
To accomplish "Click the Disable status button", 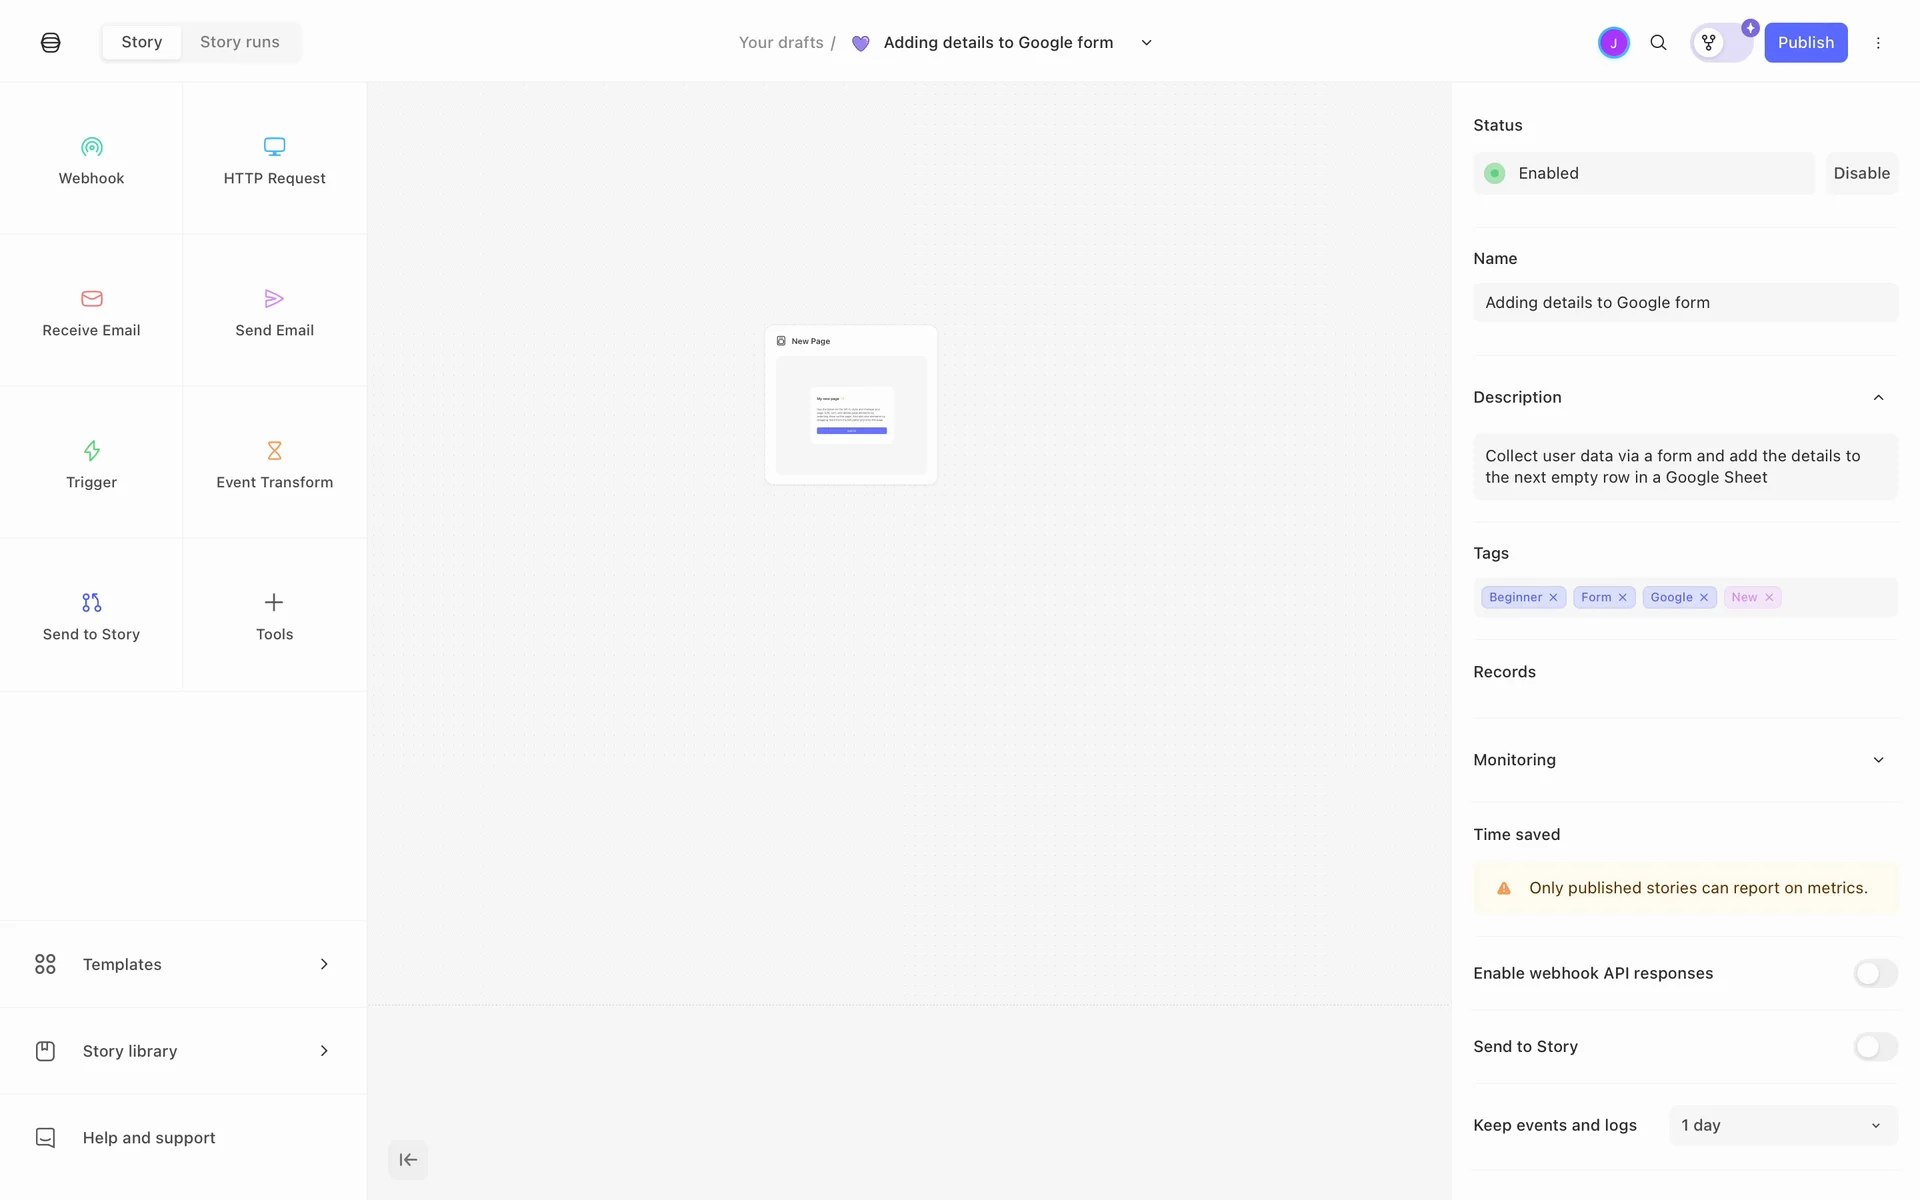I will pyautogui.click(x=1861, y=173).
